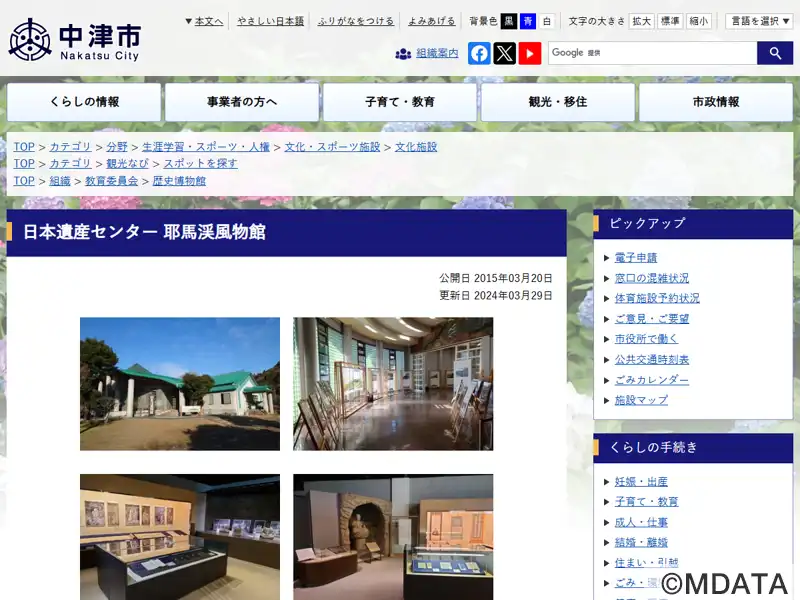Open 体育施設予約状況 link
The height and width of the screenshot is (600, 800).
pos(657,298)
